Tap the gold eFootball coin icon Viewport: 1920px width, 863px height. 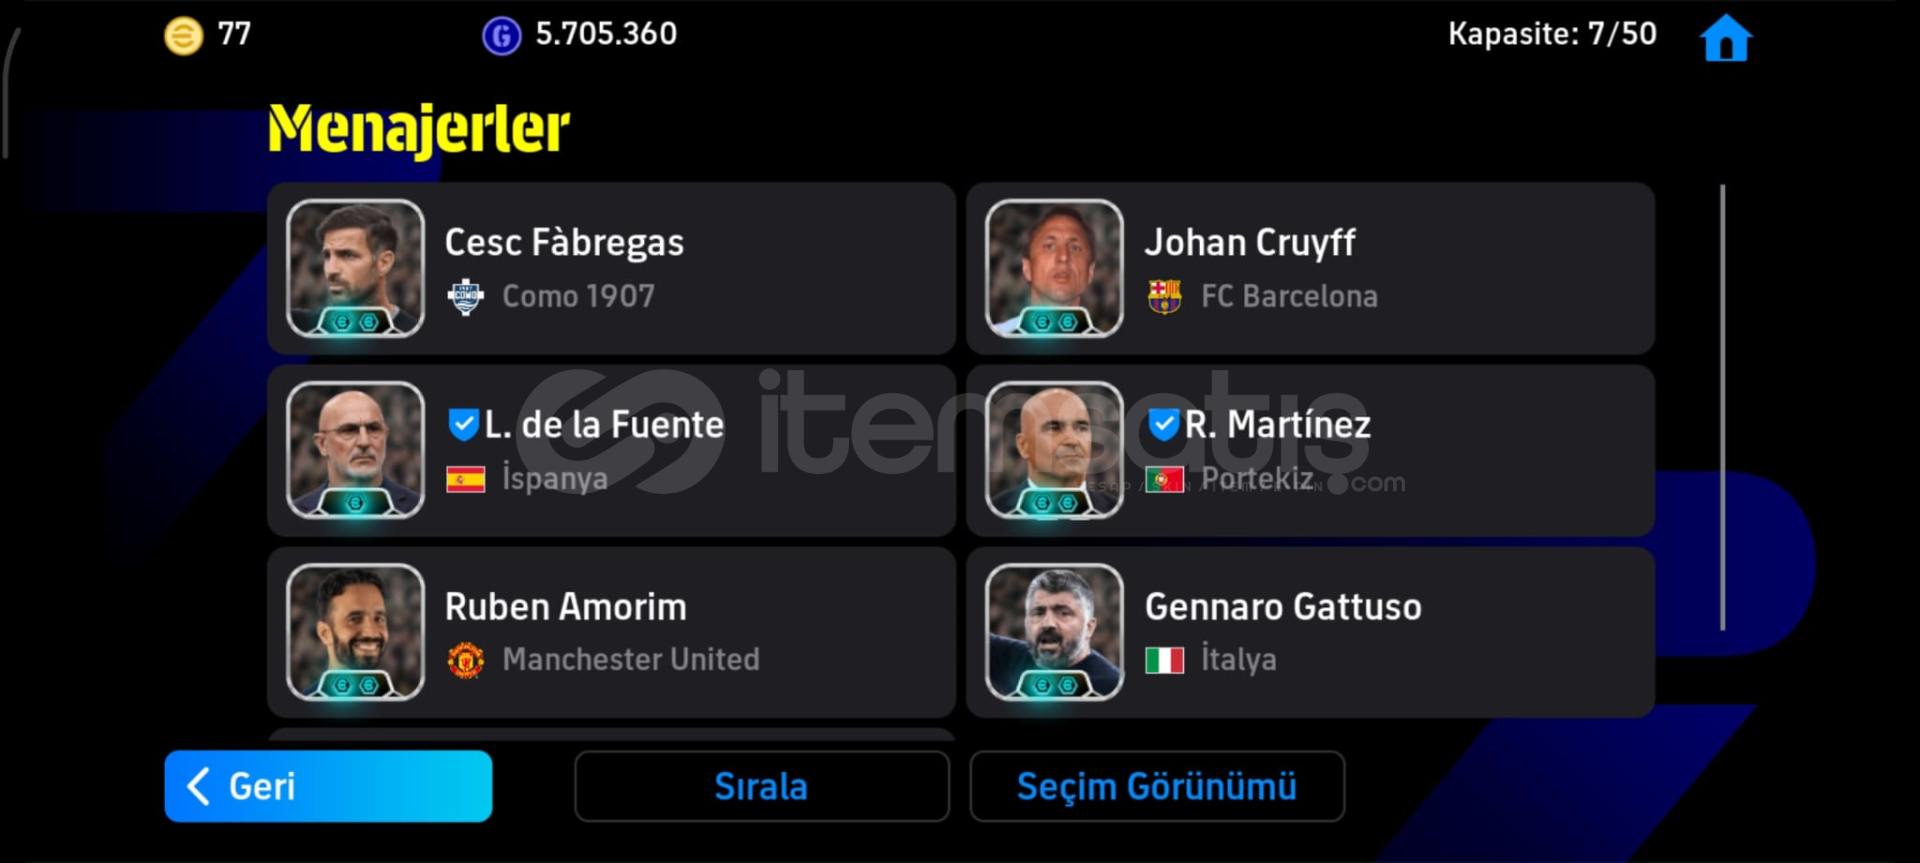coord(183,36)
